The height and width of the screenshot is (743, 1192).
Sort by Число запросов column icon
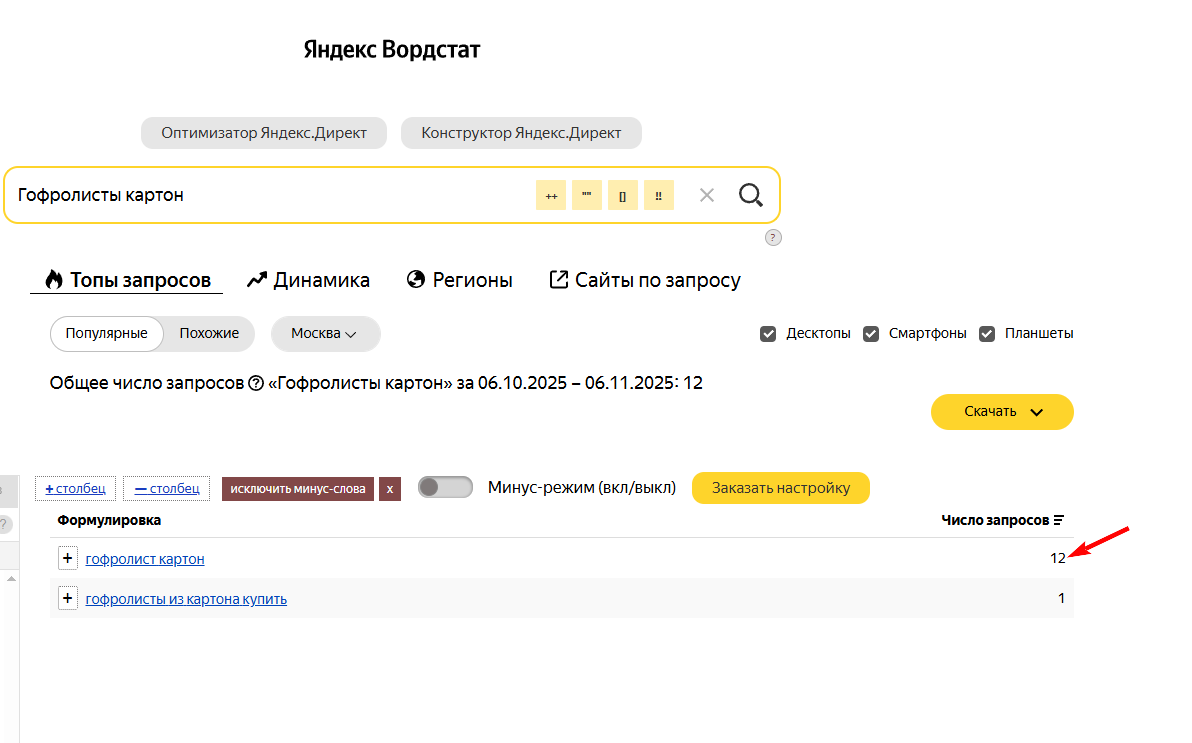[1059, 520]
